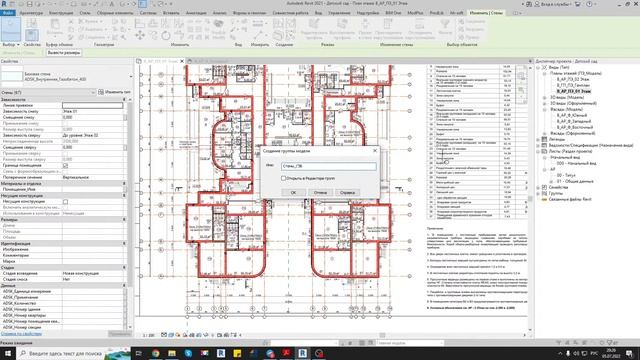The height and width of the screenshot is (360, 640).
Task: Click the active Revit taskbar icon
Action: 302,353
